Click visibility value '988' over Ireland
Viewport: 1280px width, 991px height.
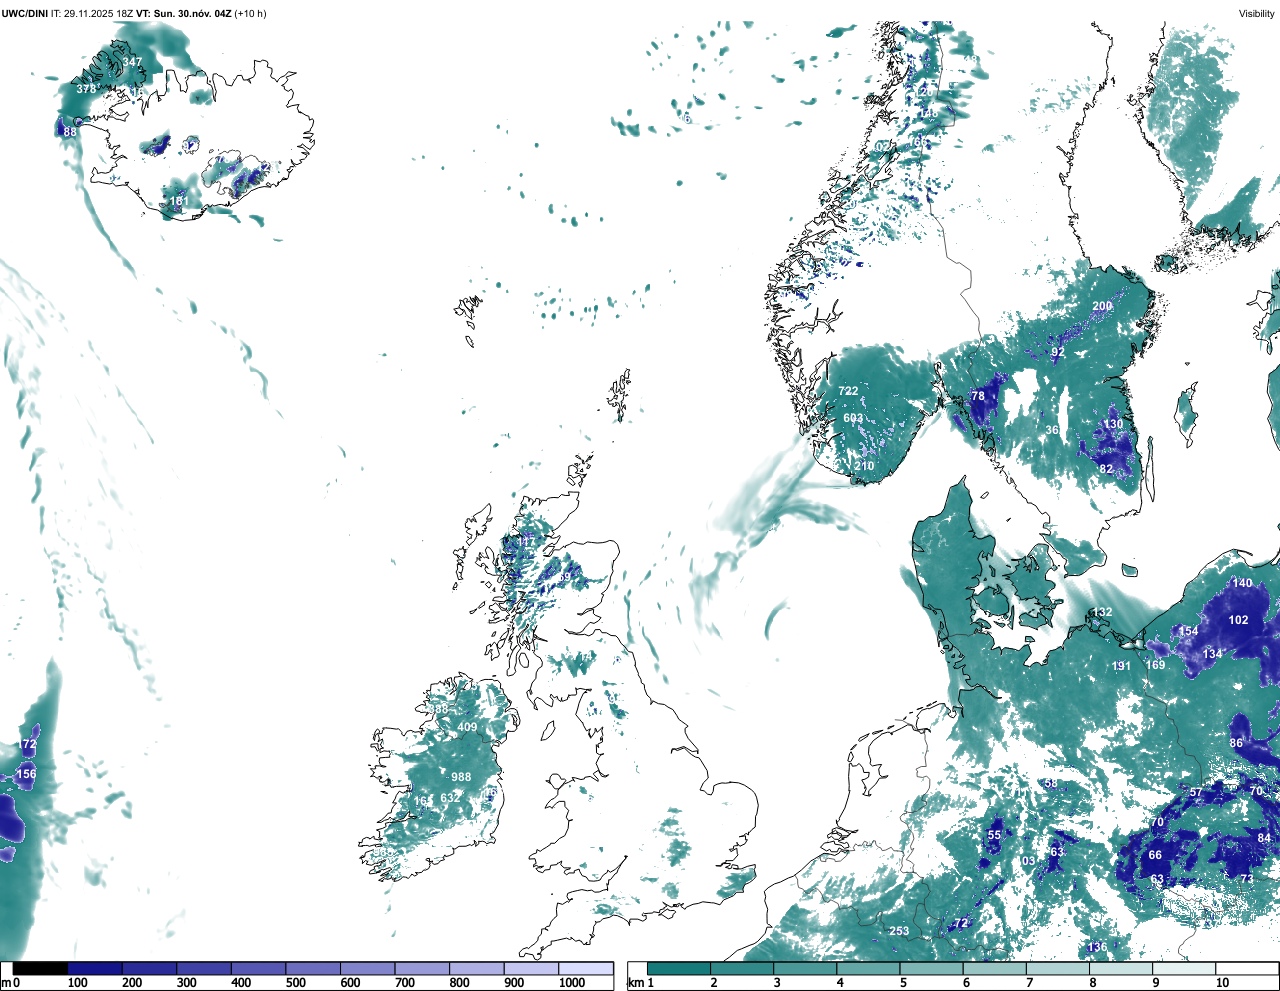point(461,777)
